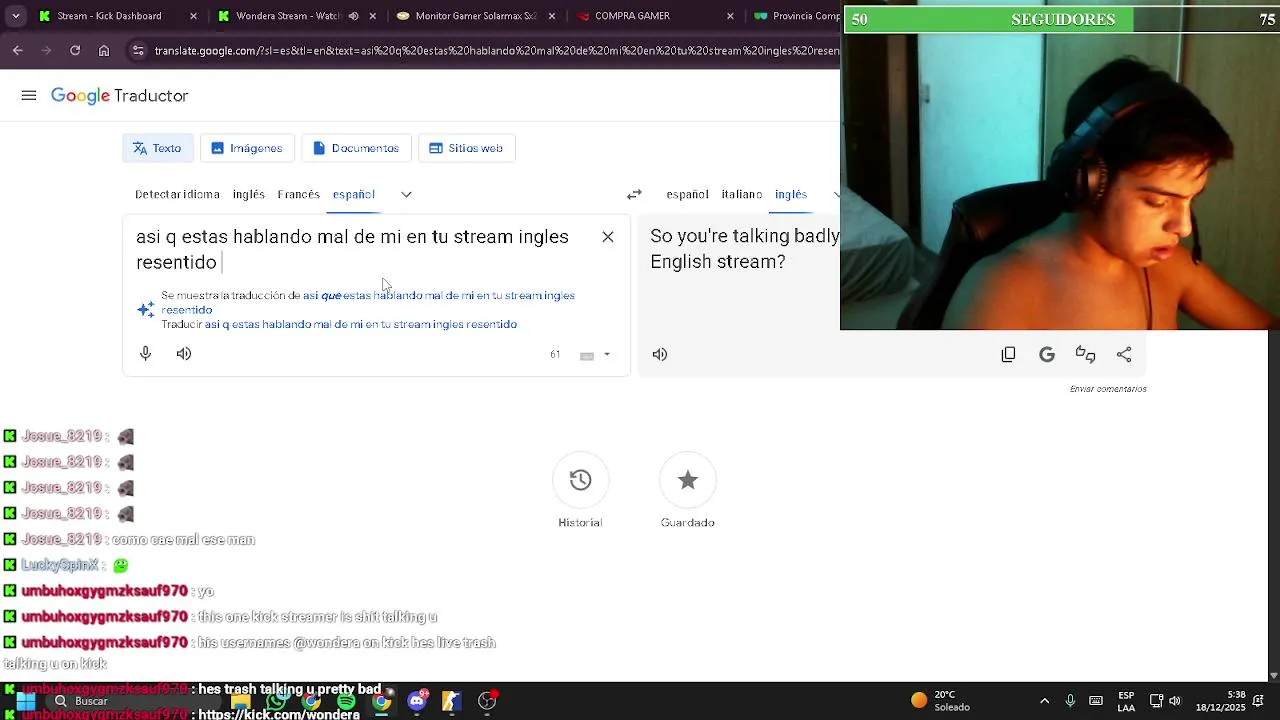Open the Windows Start menu

coord(26,701)
